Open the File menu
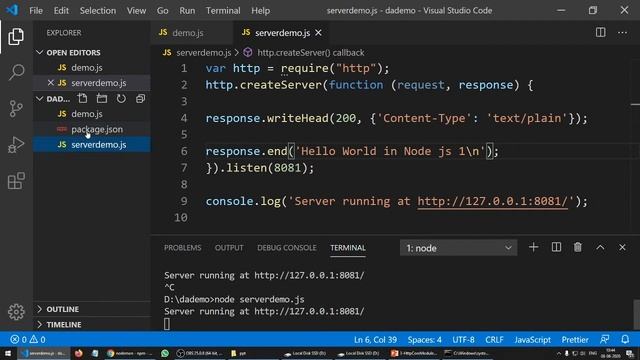Viewport: 640px width, 360px height. (36, 10)
